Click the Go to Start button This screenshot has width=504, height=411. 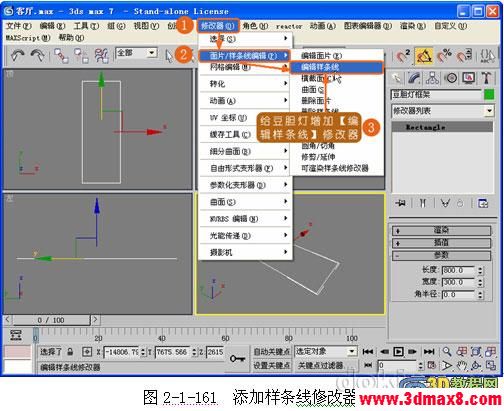368,352
